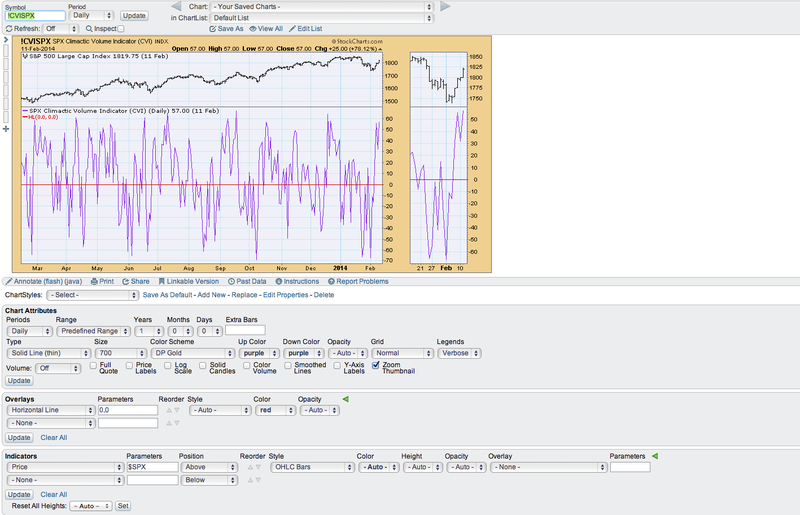Click green arrow beside Overlays Opacity header
The width and height of the screenshot is (800, 515).
pyautogui.click(x=345, y=399)
